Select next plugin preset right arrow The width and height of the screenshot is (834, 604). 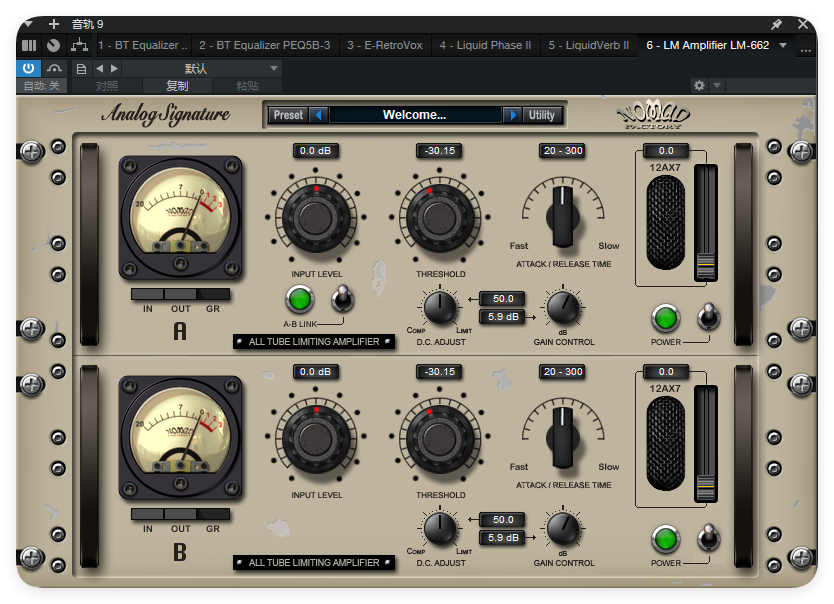[513, 115]
